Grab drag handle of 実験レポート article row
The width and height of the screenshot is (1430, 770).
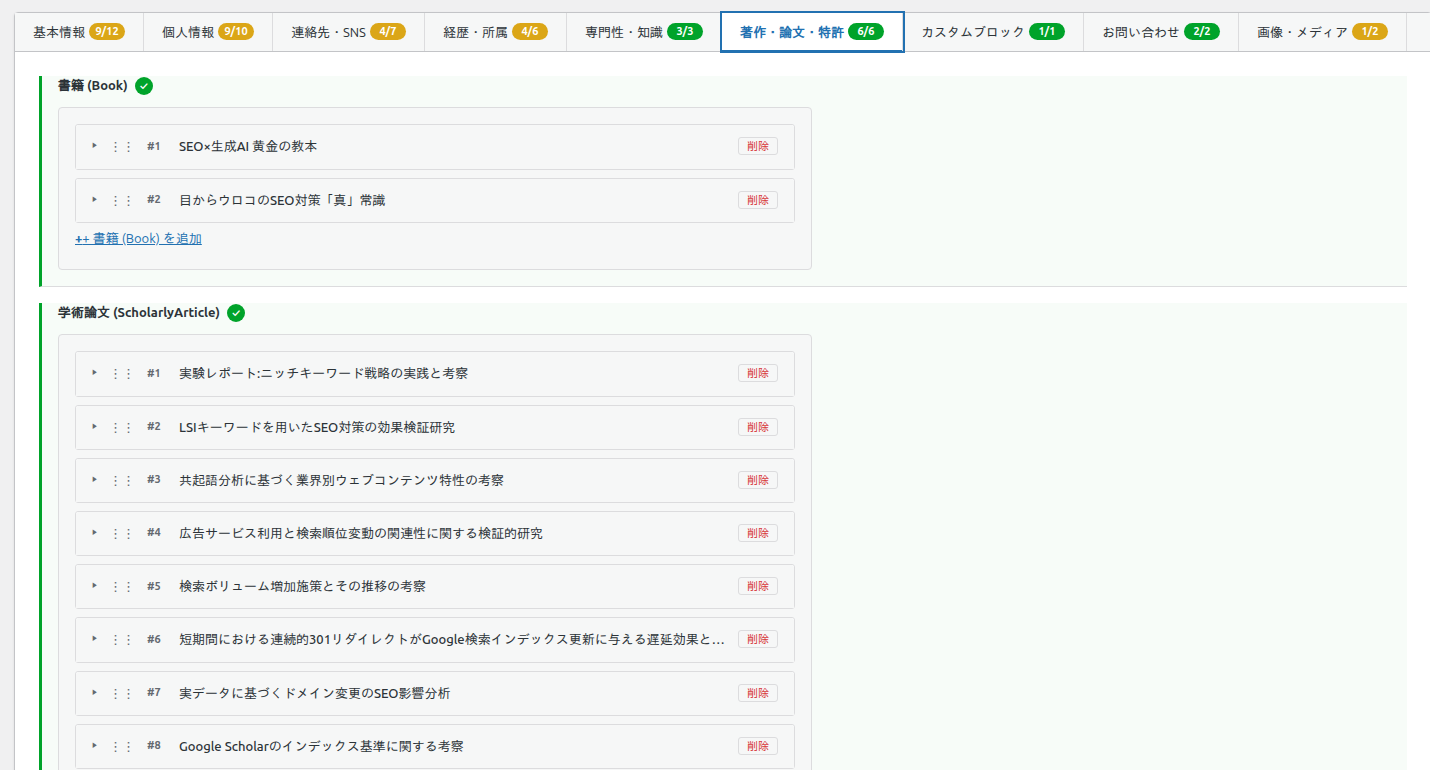pyautogui.click(x=121, y=373)
